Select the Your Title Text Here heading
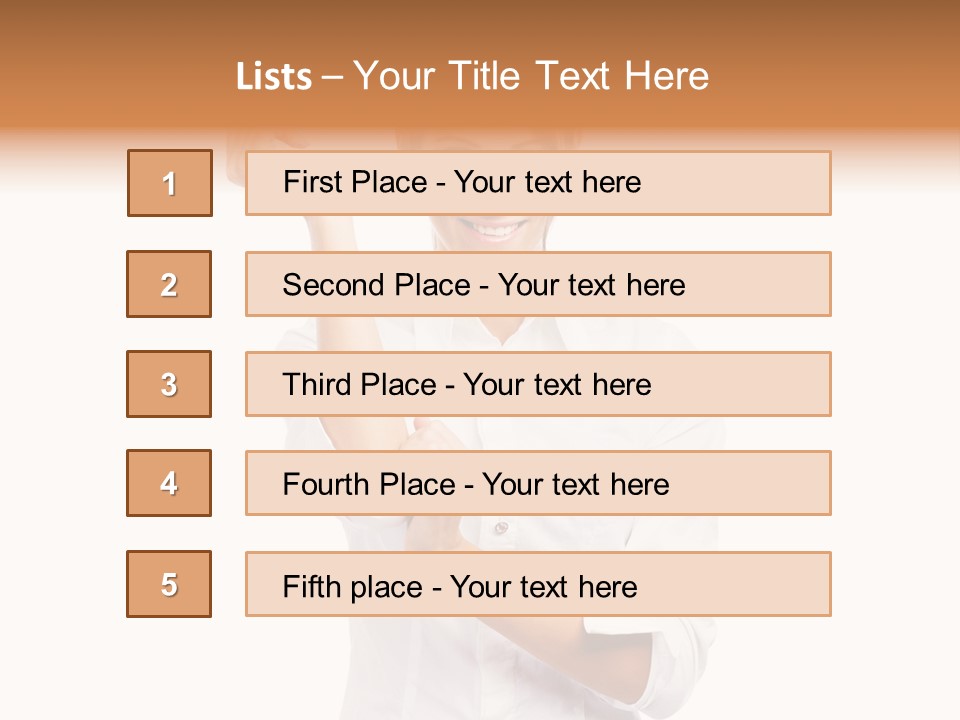 [531, 76]
